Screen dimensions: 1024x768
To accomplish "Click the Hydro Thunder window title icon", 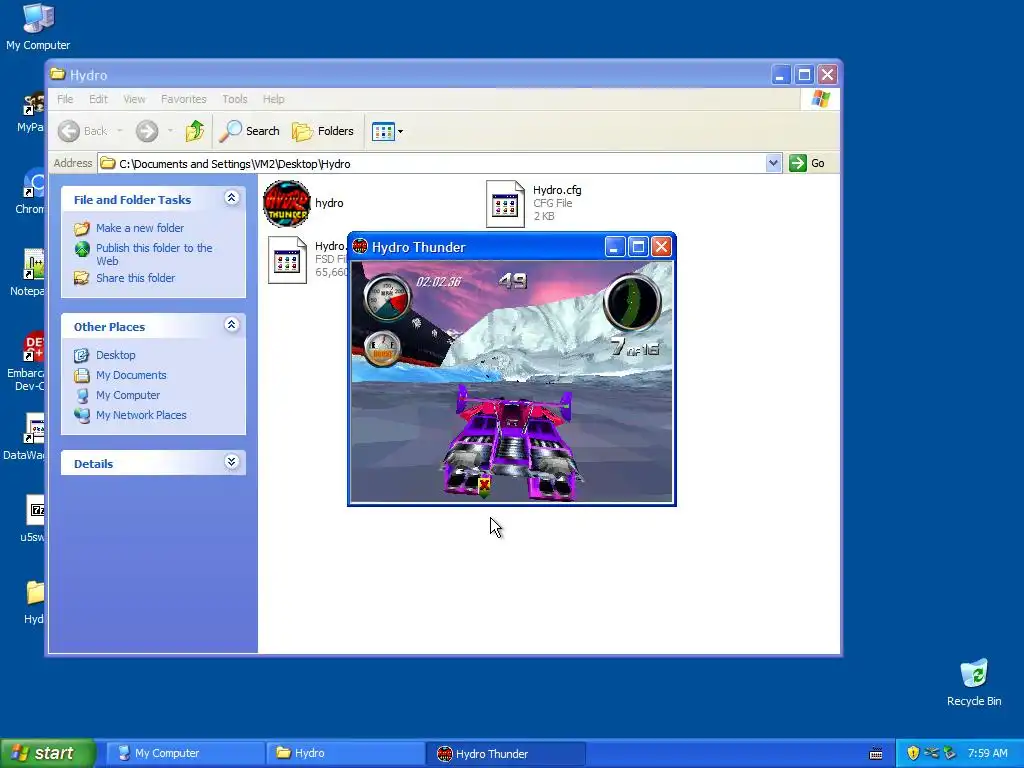I will [360, 246].
